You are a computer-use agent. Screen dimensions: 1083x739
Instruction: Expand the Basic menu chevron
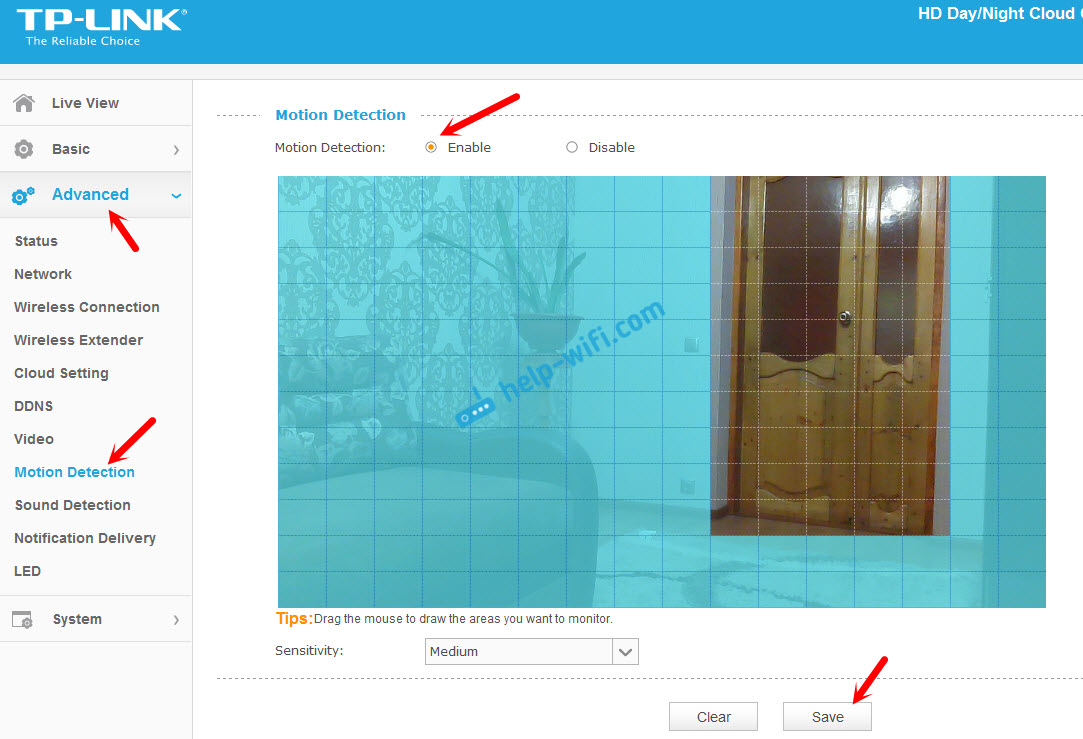(176, 150)
